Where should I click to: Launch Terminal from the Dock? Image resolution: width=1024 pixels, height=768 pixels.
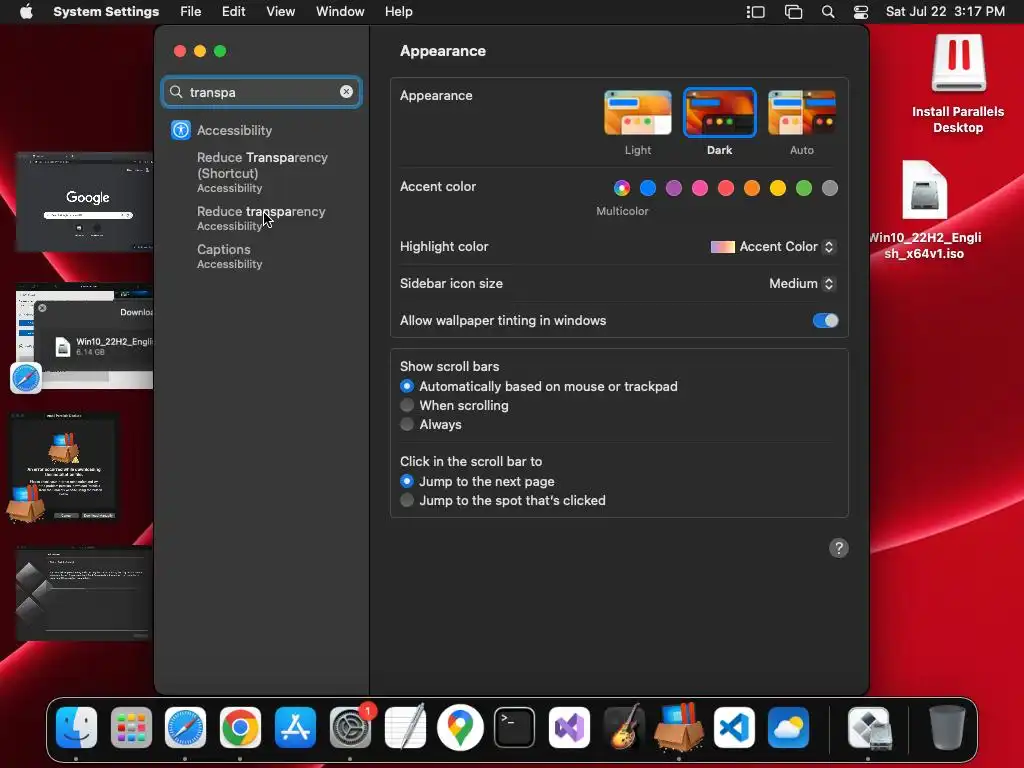pyautogui.click(x=515, y=728)
